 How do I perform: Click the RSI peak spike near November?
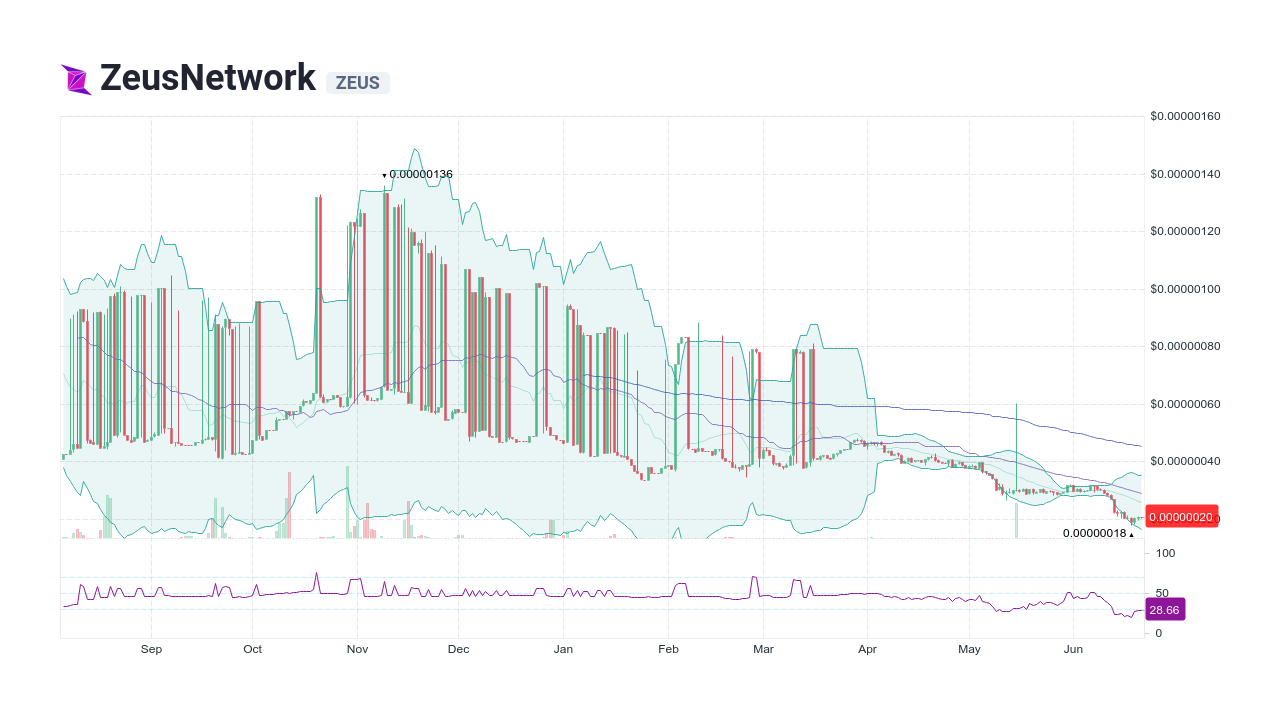pyautogui.click(x=317, y=575)
